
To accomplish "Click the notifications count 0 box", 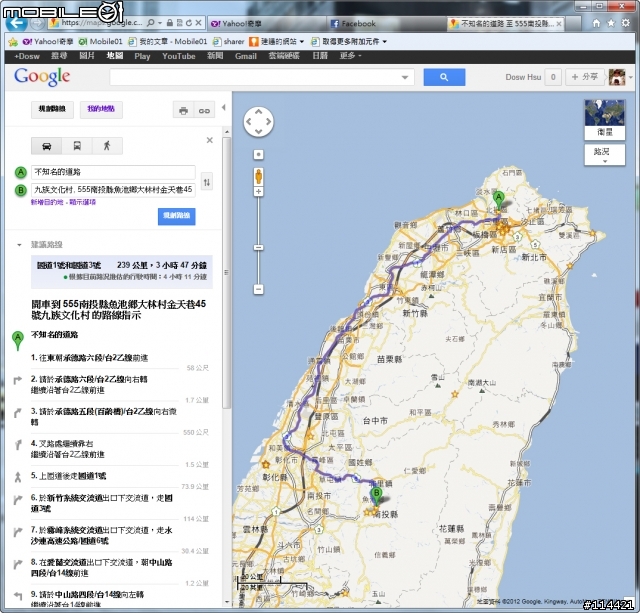I will click(553, 77).
